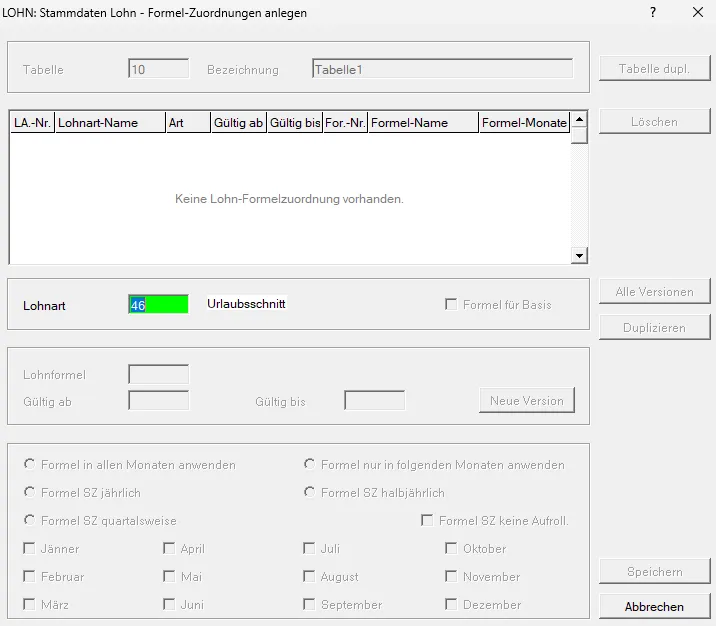The height and width of the screenshot is (626, 716).
Task: Tick the Formel für Basis checkbox
Action: coord(451,304)
